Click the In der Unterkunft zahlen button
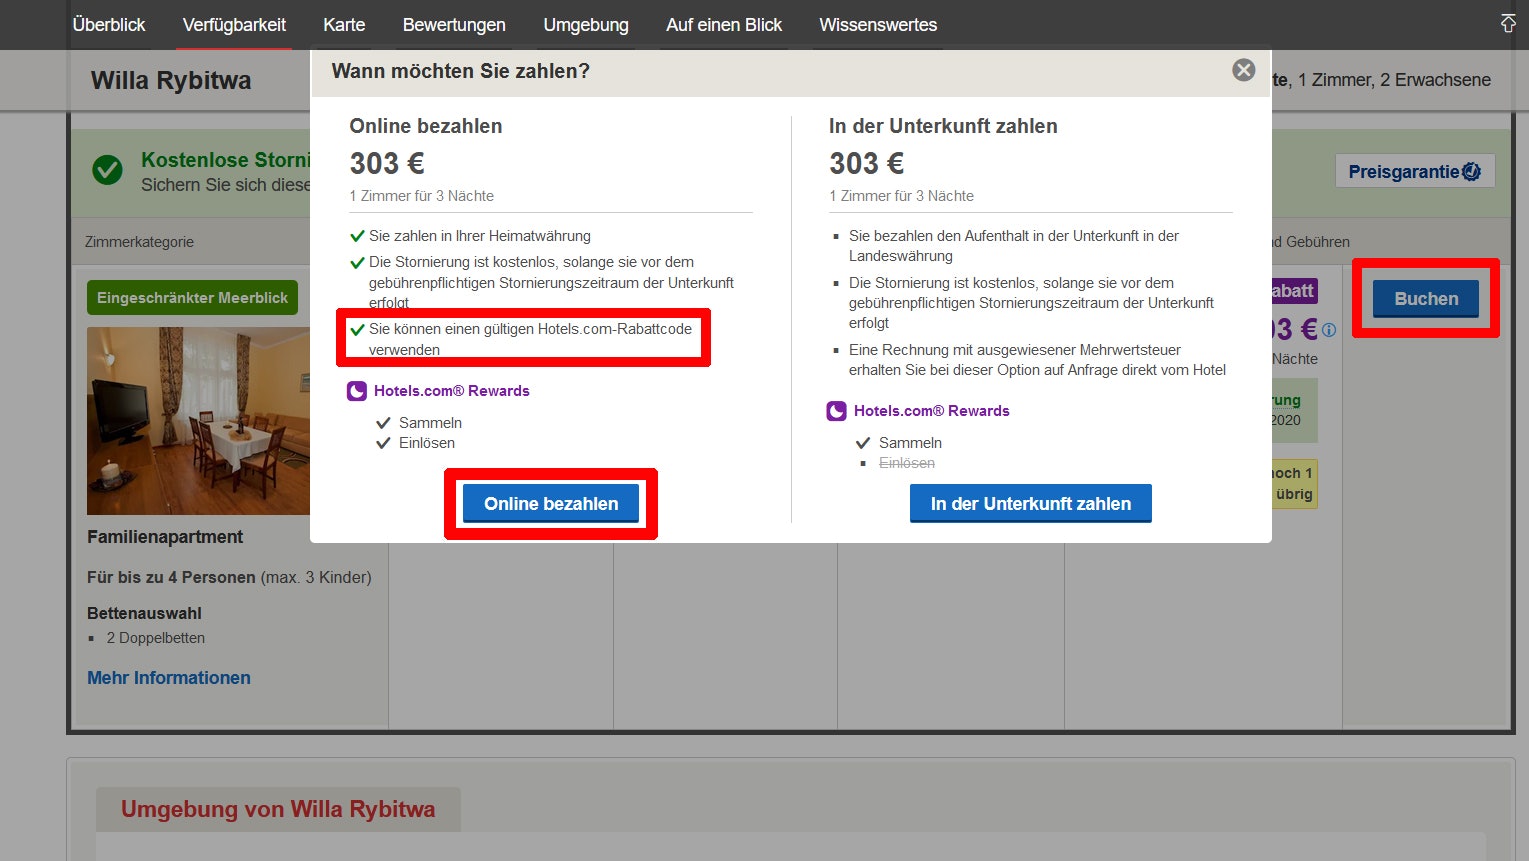This screenshot has width=1529, height=861. [x=1030, y=503]
